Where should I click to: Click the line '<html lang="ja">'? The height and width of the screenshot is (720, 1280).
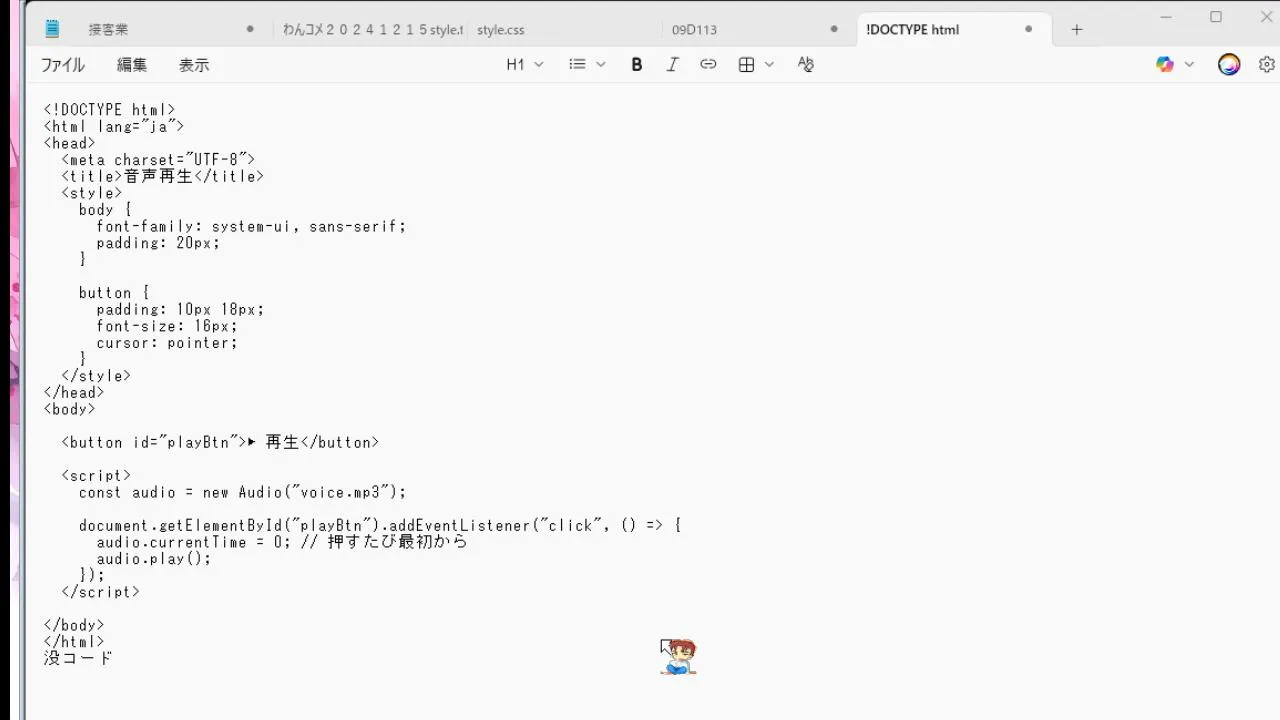113,127
